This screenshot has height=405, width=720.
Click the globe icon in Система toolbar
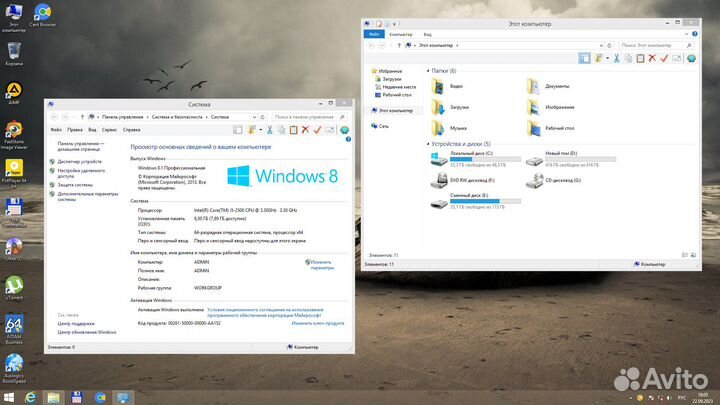click(344, 130)
